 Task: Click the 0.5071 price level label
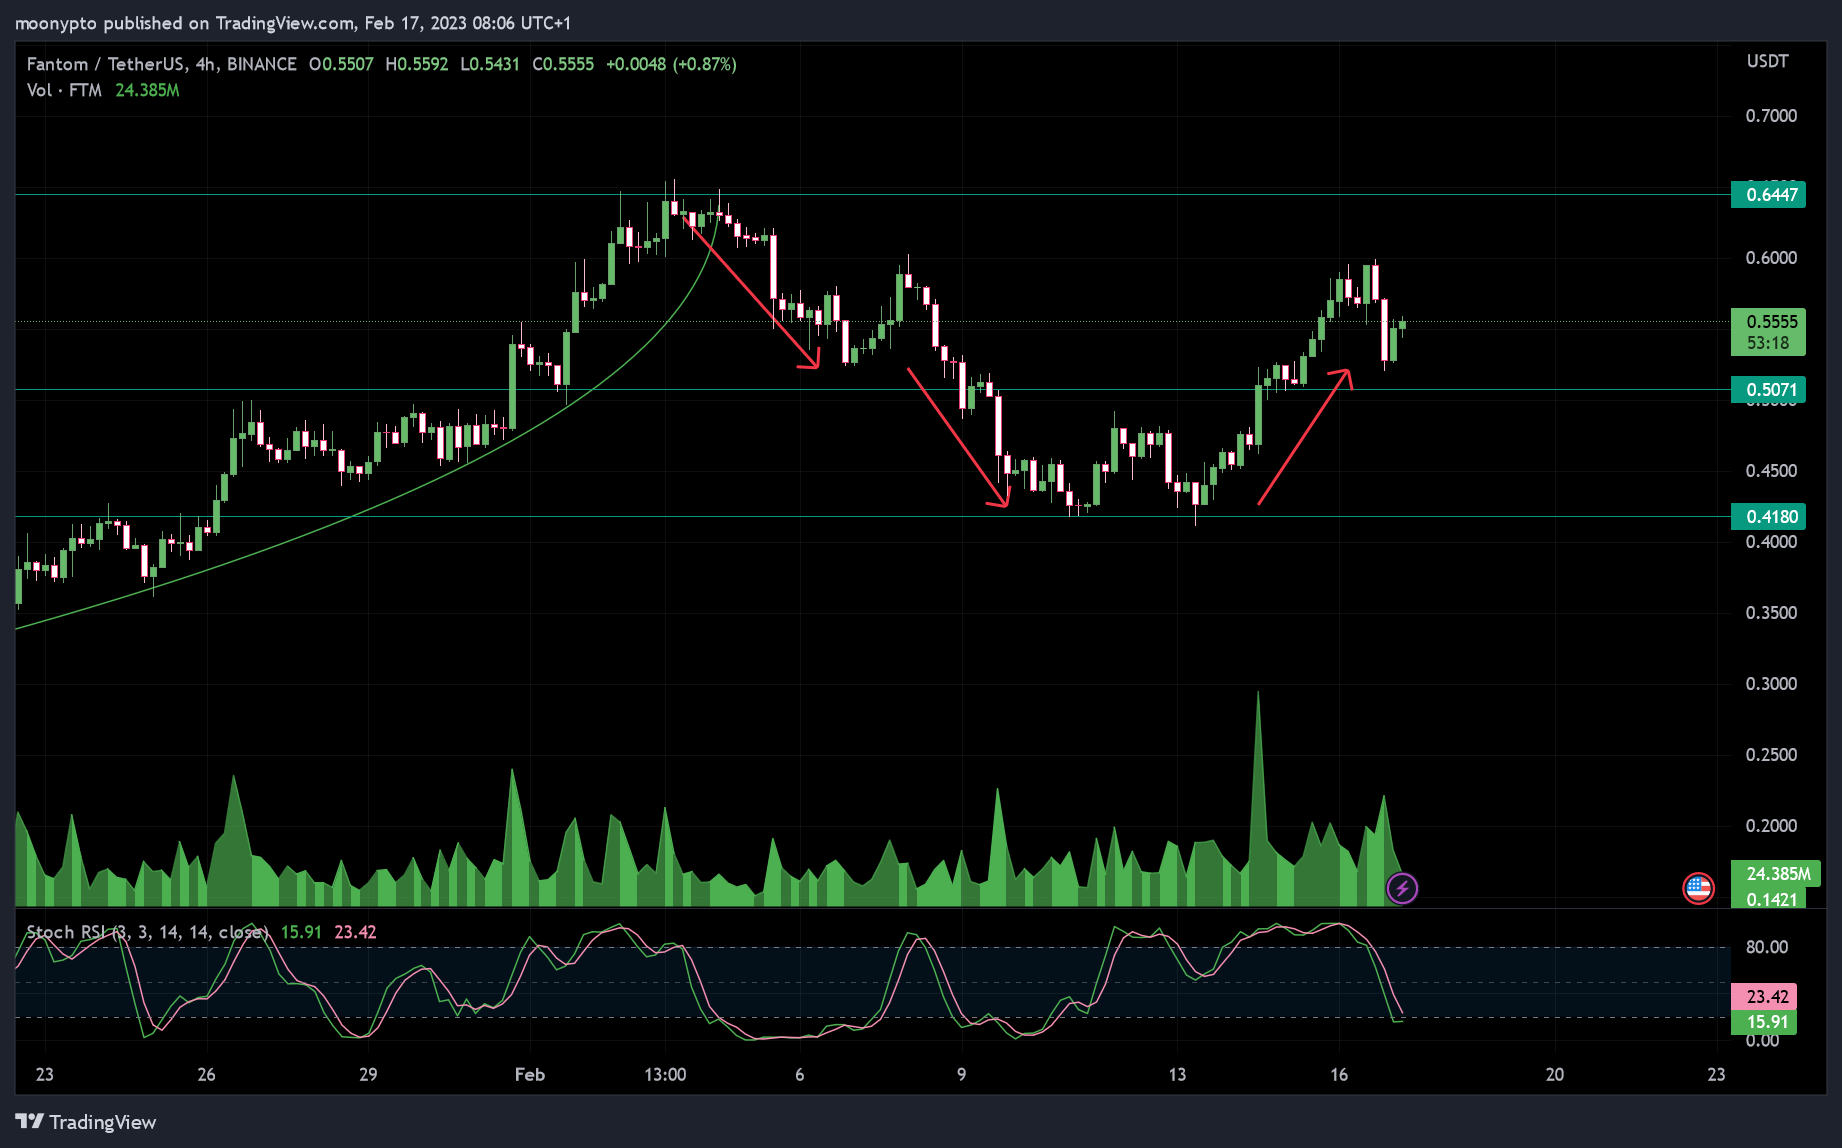[x=1768, y=390]
